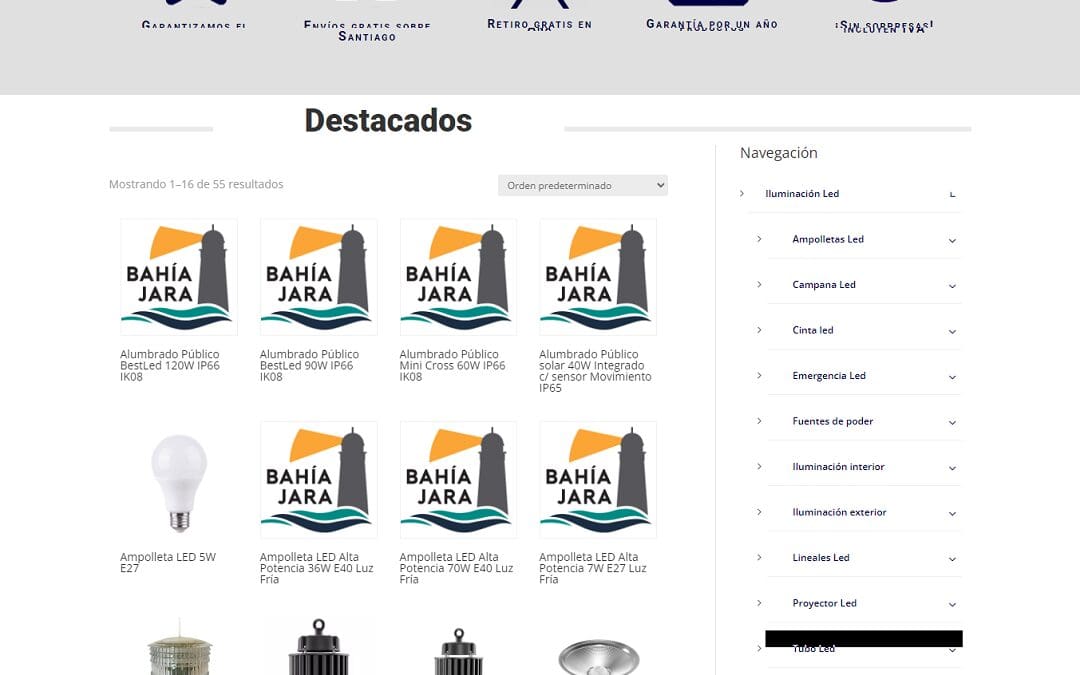This screenshot has height=675, width=1080.
Task: Click Ampolleta LED Alta Potencia 7W E27 title
Action: [x=592, y=568]
